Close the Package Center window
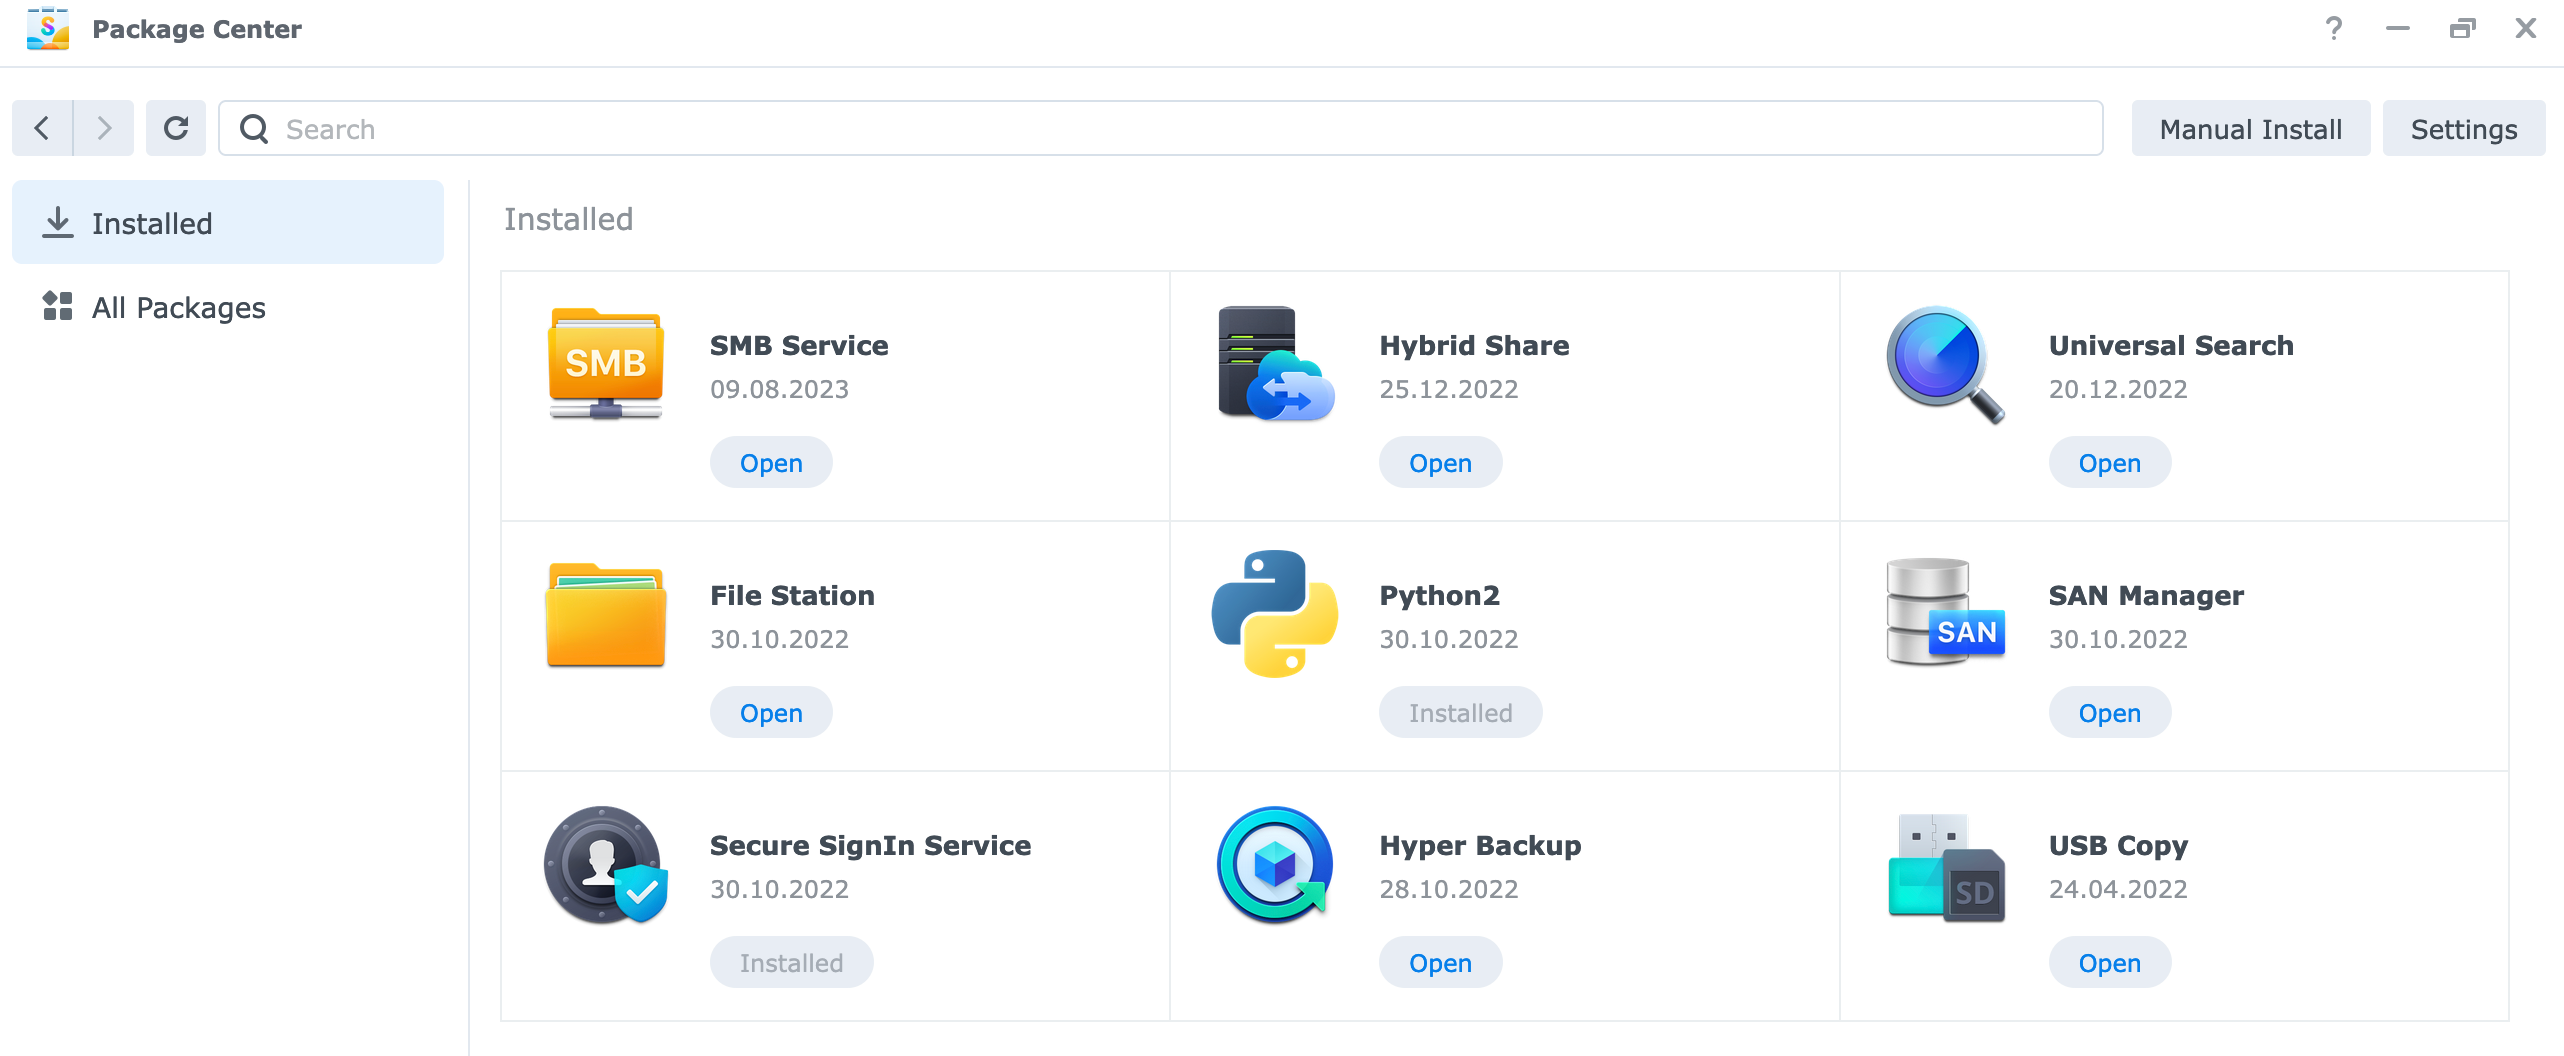Viewport: 2564px width, 1056px height. pyautogui.click(x=2526, y=28)
